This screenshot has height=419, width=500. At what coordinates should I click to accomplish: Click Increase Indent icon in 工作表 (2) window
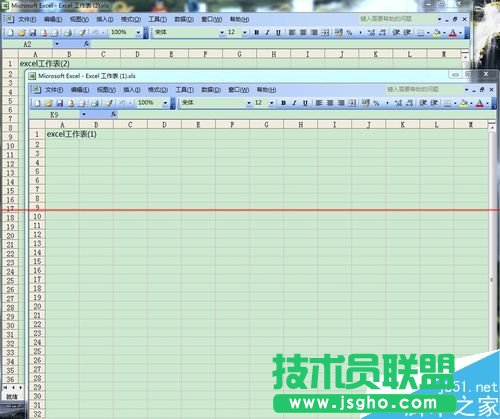tap(407, 33)
